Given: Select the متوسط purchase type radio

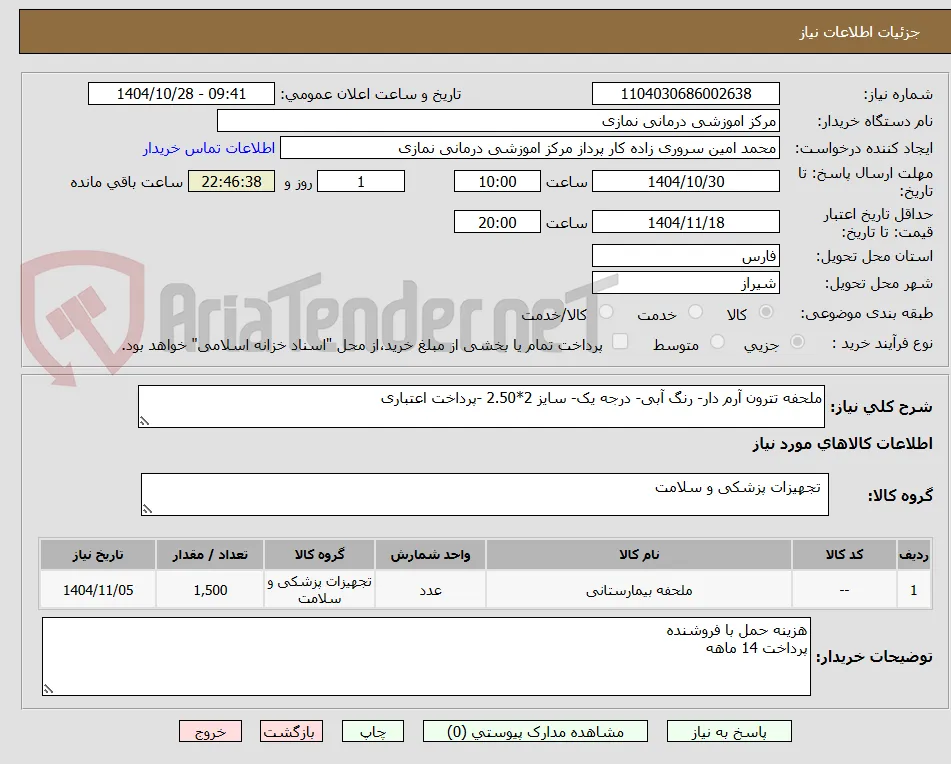Looking at the screenshot, I should tap(717, 342).
